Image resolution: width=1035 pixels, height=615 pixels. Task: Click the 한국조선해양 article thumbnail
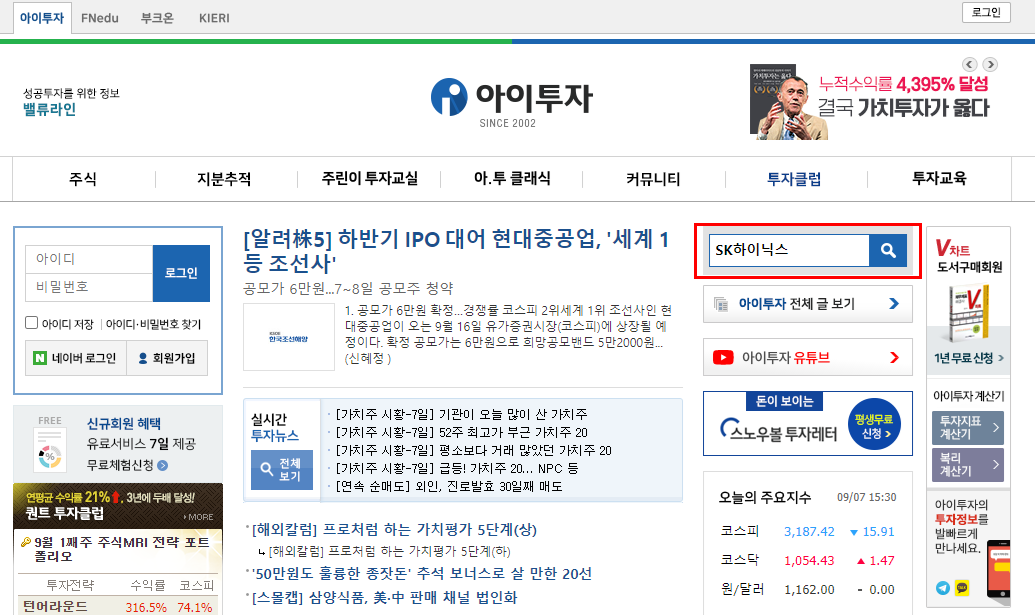click(x=289, y=337)
